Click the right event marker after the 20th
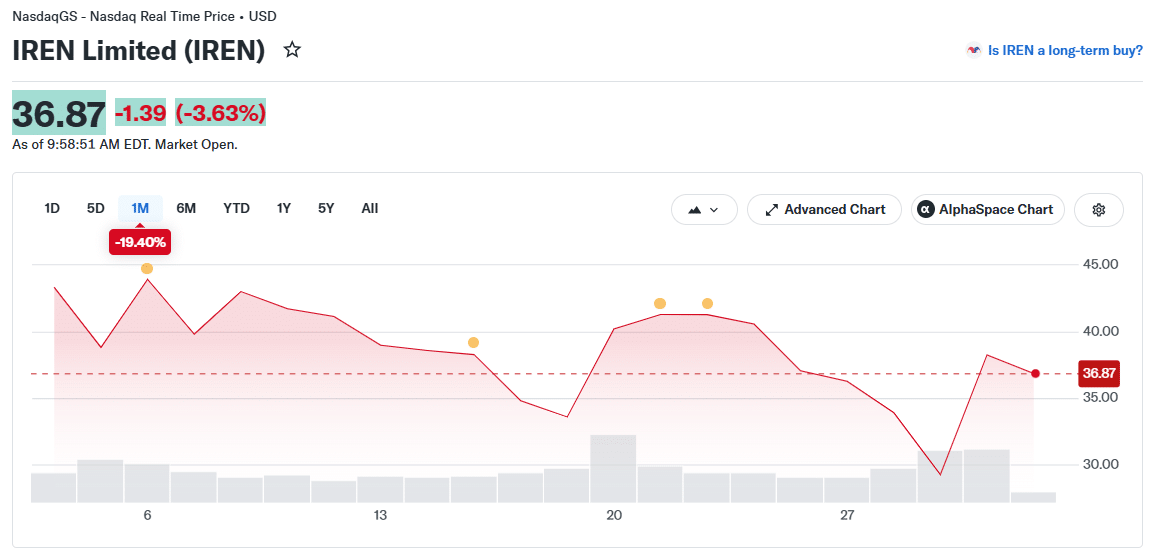 [x=708, y=304]
